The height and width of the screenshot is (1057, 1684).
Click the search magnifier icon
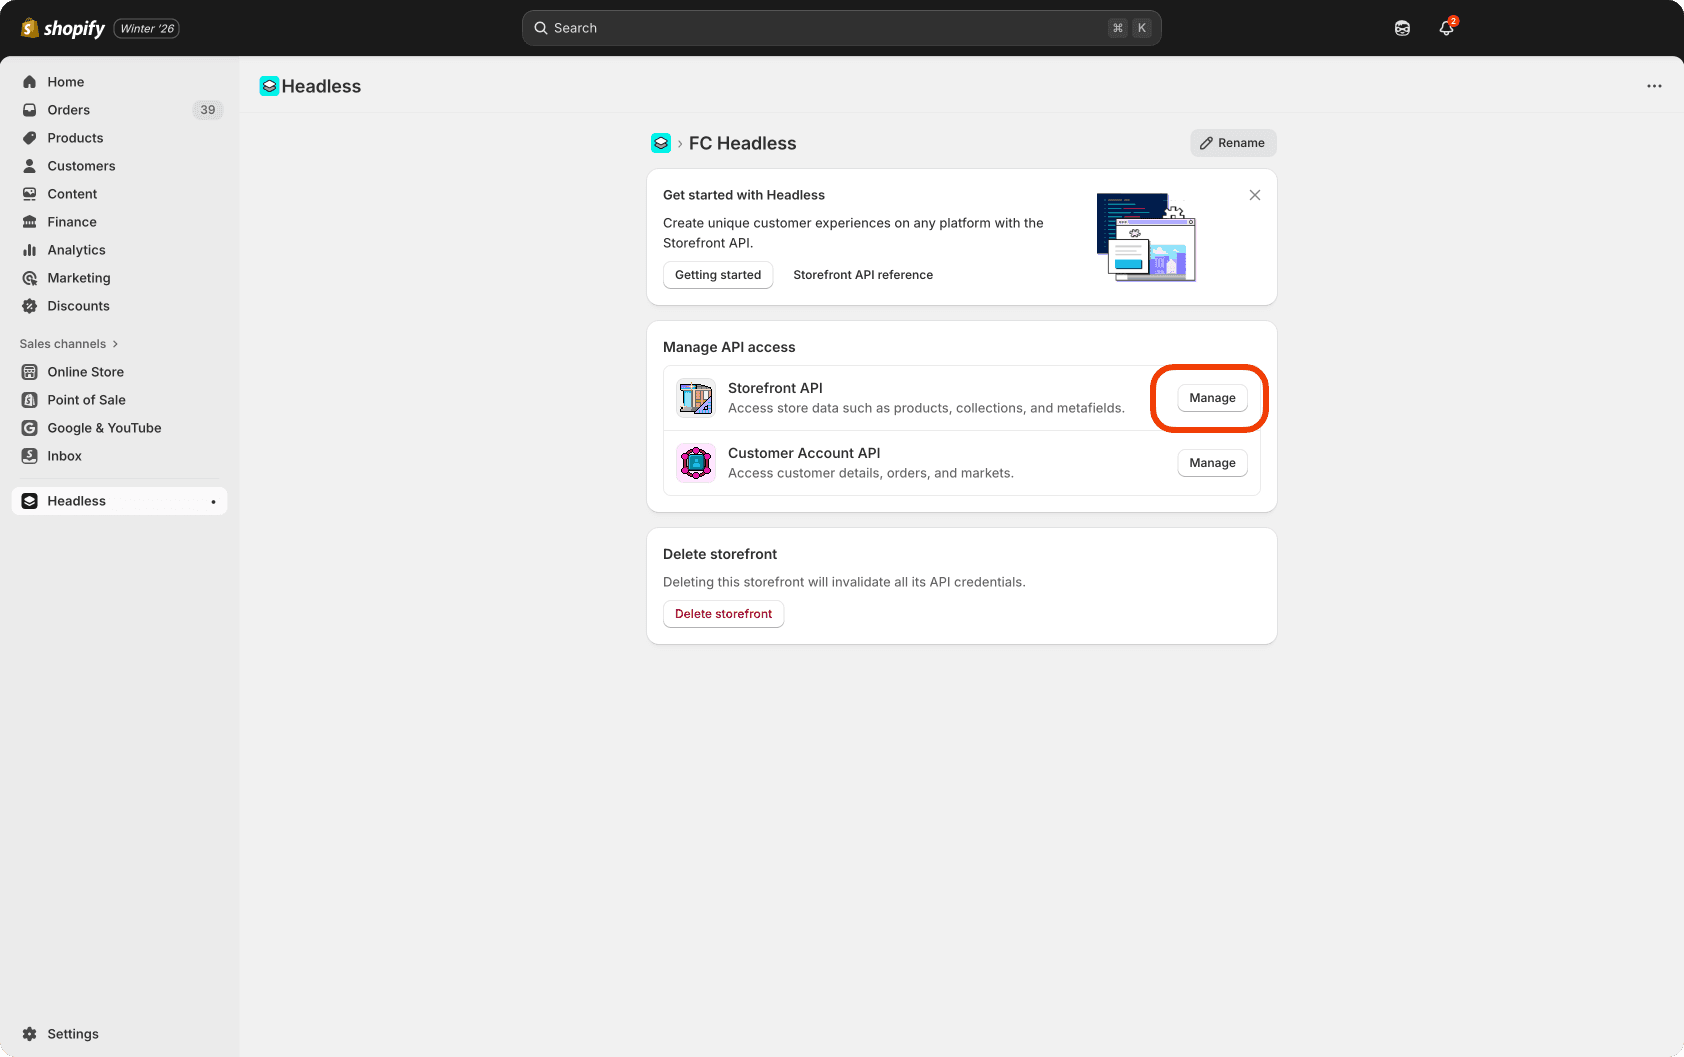541,28
